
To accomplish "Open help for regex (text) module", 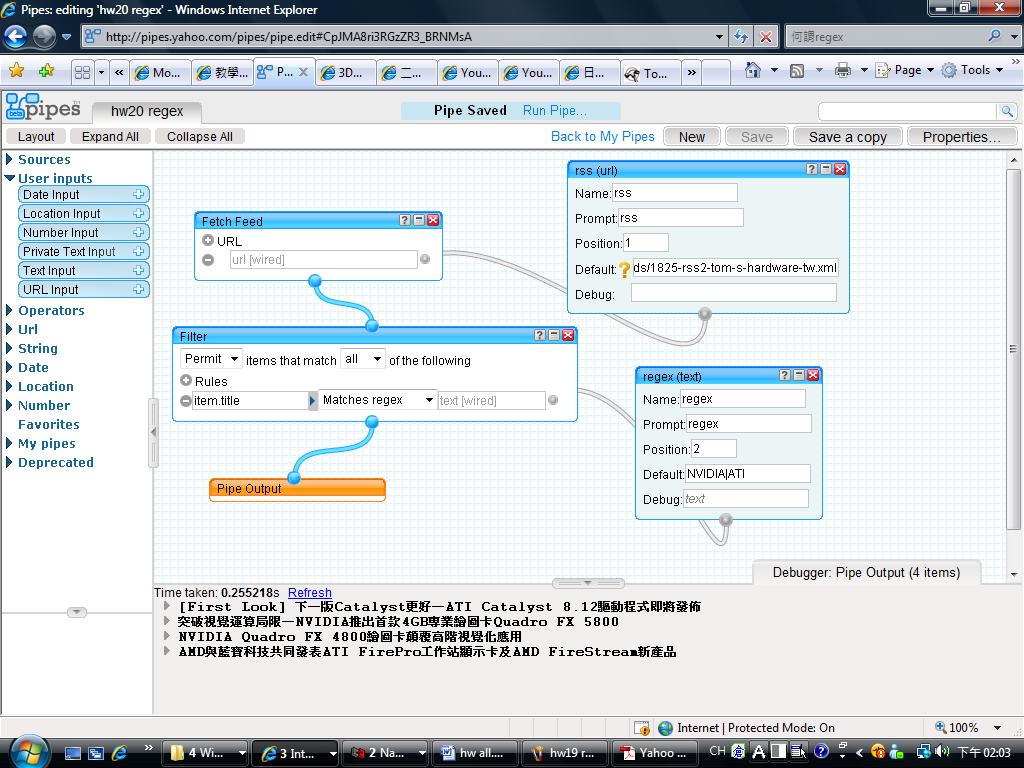I will point(785,375).
